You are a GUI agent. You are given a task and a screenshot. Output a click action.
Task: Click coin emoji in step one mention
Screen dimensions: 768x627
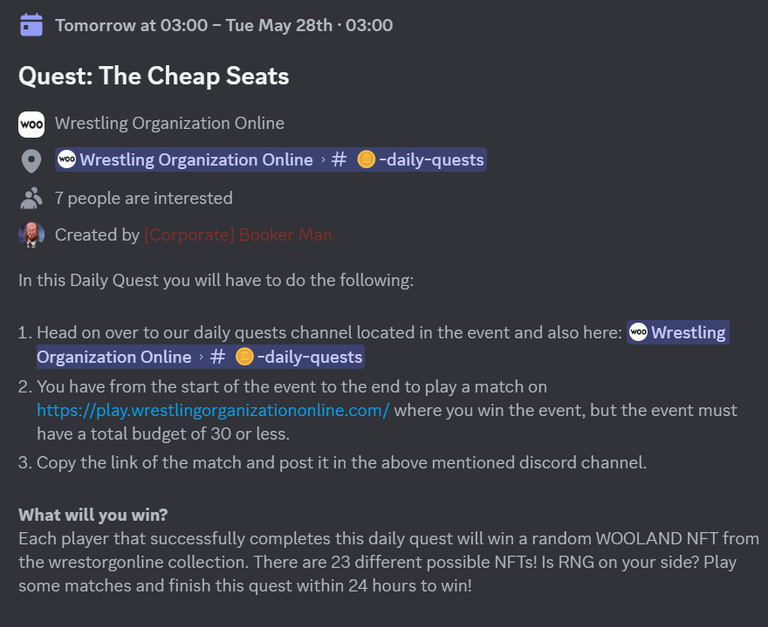click(244, 357)
